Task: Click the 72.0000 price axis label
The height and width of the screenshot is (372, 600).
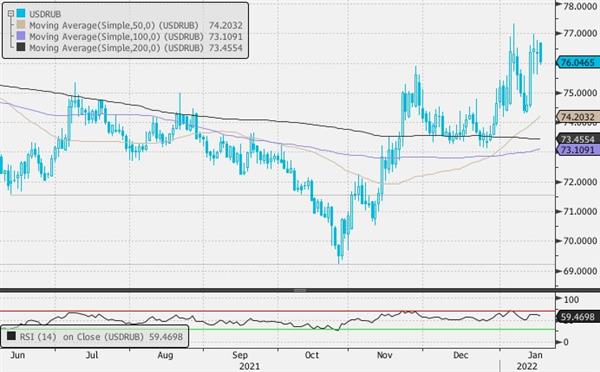Action: 580,182
